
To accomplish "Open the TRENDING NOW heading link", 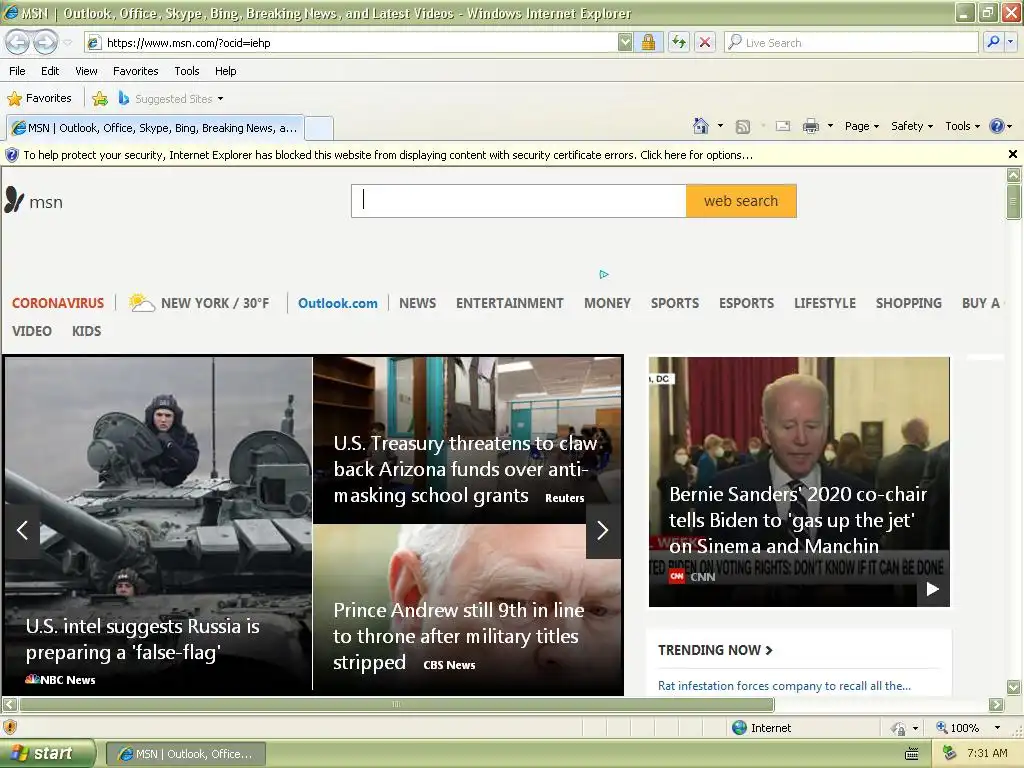I will (715, 650).
